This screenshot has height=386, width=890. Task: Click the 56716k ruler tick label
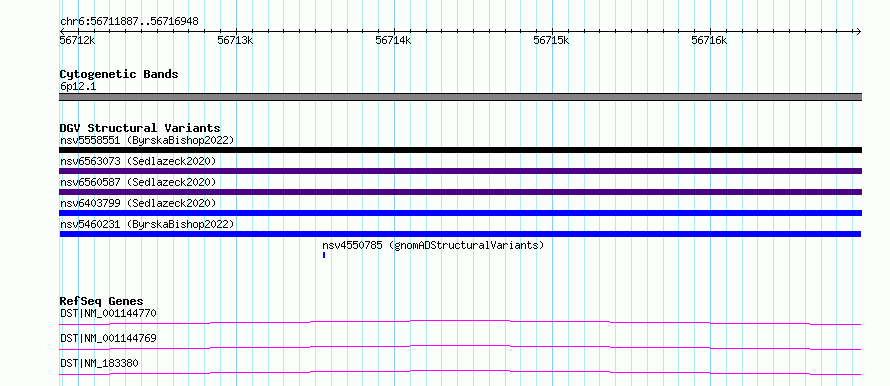[x=709, y=40]
